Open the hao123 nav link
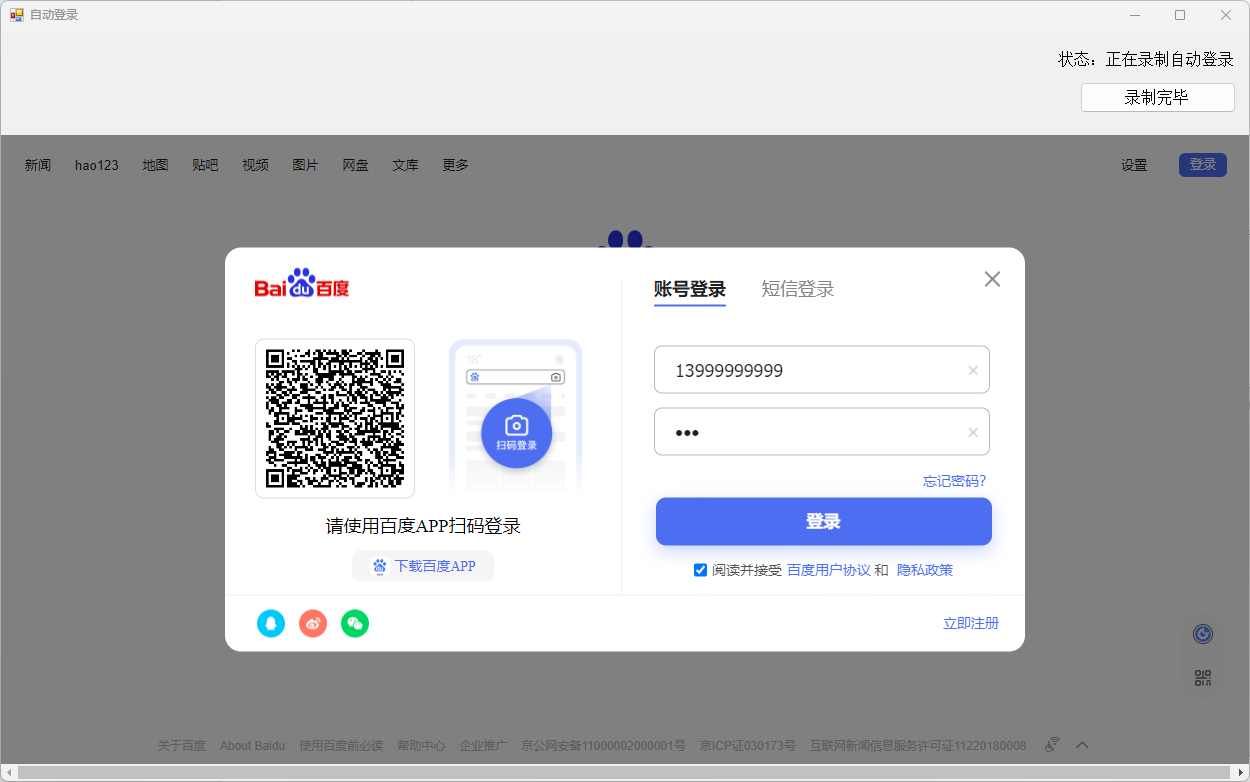Image resolution: width=1250 pixels, height=782 pixels. [97, 165]
